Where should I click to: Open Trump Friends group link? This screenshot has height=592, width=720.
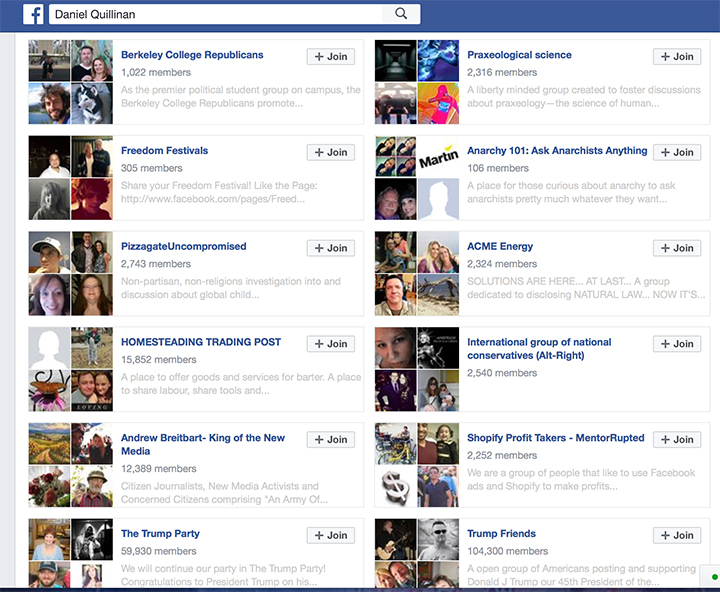(x=501, y=534)
